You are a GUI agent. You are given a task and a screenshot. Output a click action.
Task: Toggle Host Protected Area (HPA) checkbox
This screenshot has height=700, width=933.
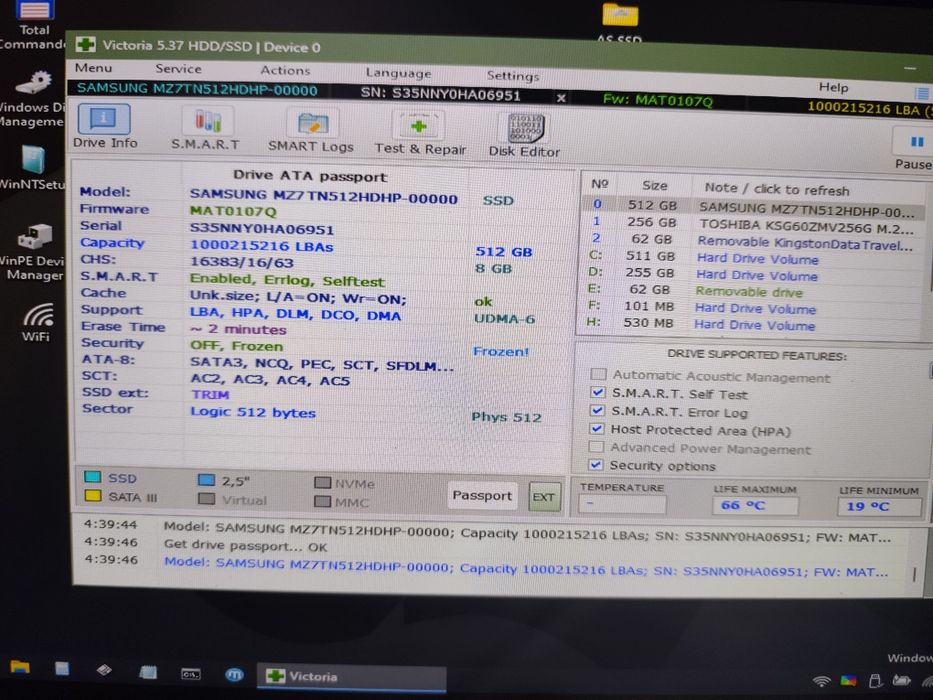click(x=597, y=428)
